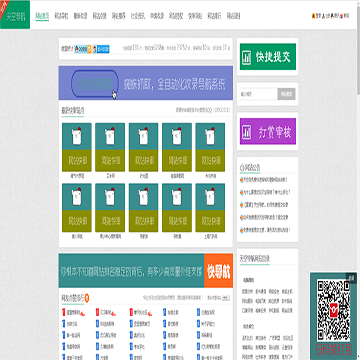Click the green 快捷提交 banner button
The height and width of the screenshot is (360, 360).
click(x=268, y=57)
